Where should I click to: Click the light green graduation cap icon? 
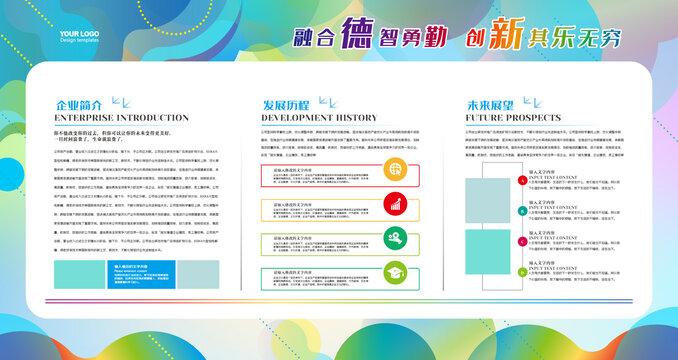coord(395,273)
